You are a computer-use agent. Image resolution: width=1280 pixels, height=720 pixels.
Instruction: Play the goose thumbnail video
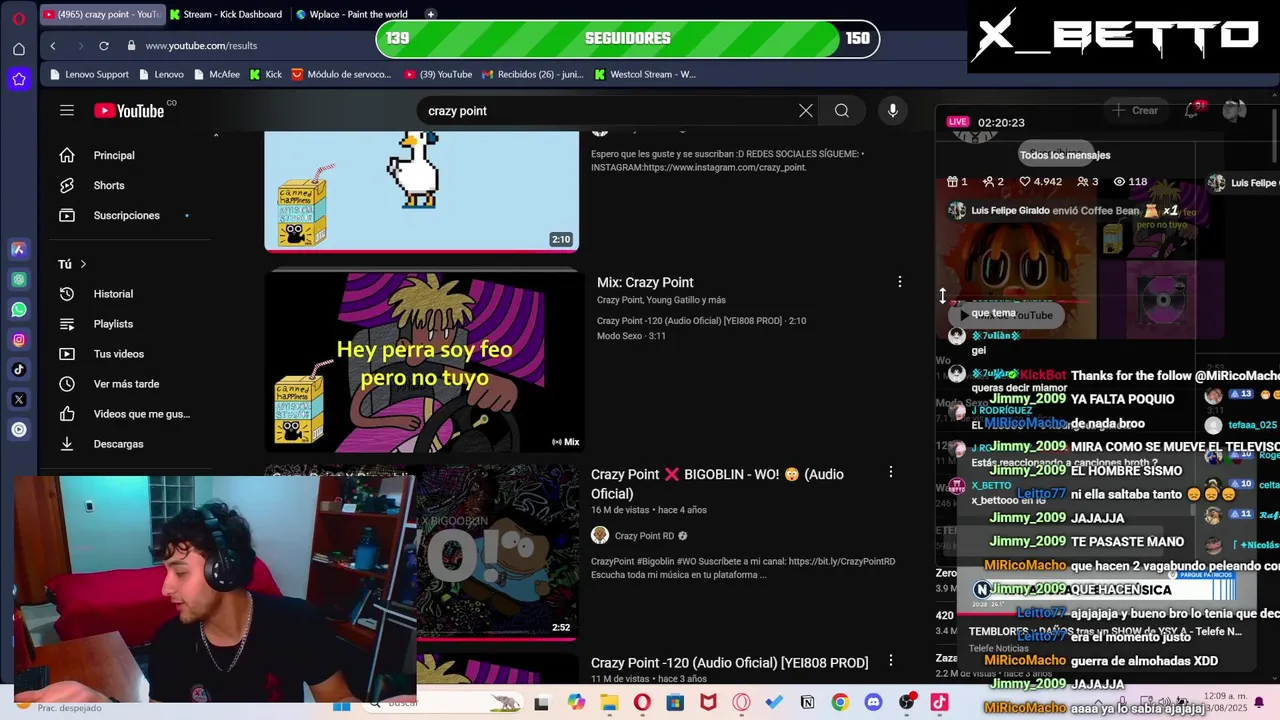click(421, 190)
